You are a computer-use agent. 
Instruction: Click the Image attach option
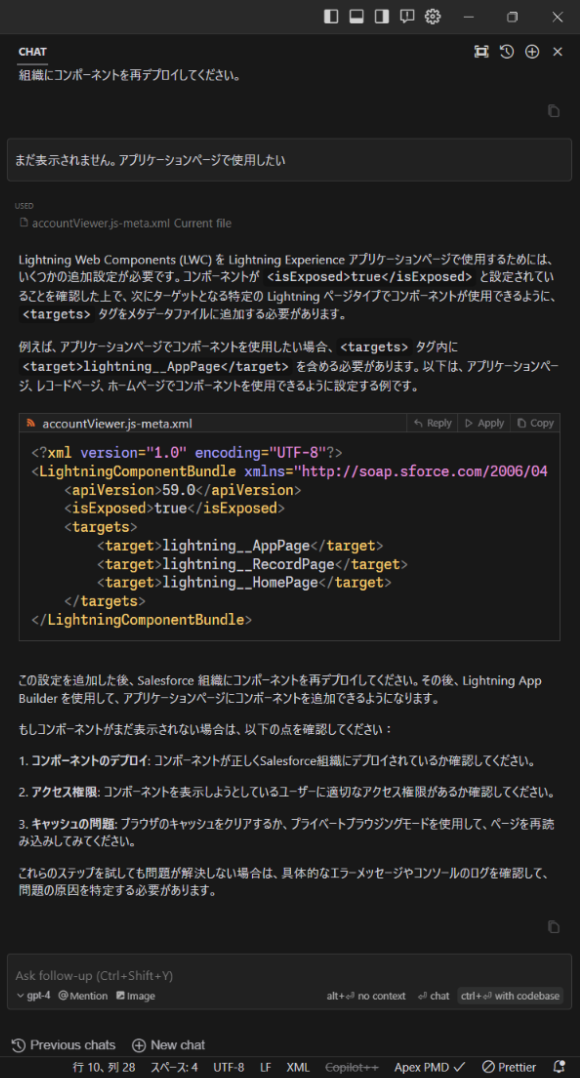click(135, 996)
